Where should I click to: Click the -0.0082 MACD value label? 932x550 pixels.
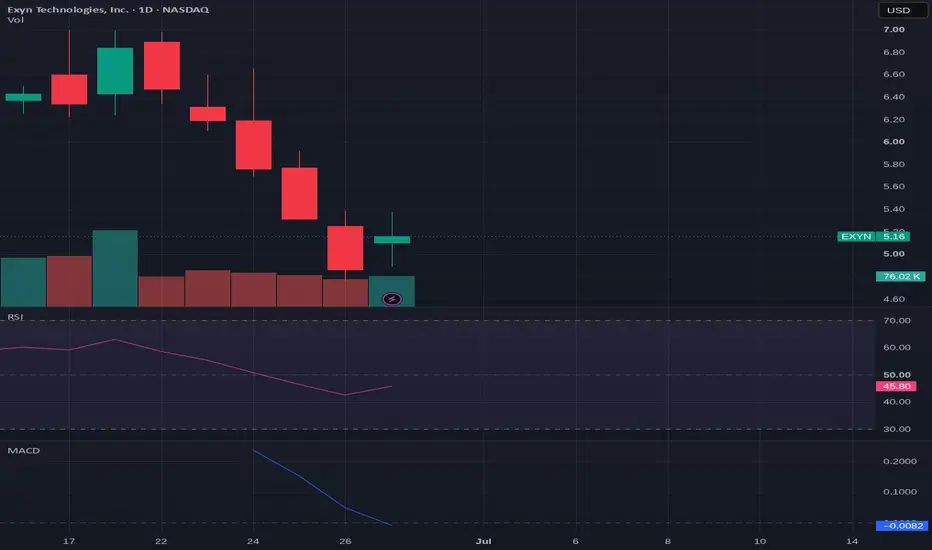point(902,526)
